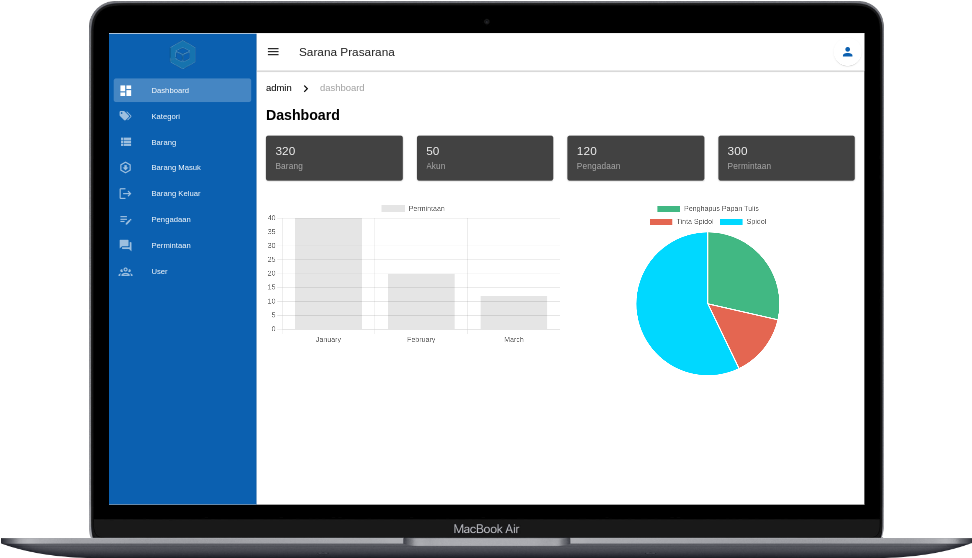The width and height of the screenshot is (972, 558).
Task: Click the Pengadaan edit-list icon
Action: pos(125,219)
